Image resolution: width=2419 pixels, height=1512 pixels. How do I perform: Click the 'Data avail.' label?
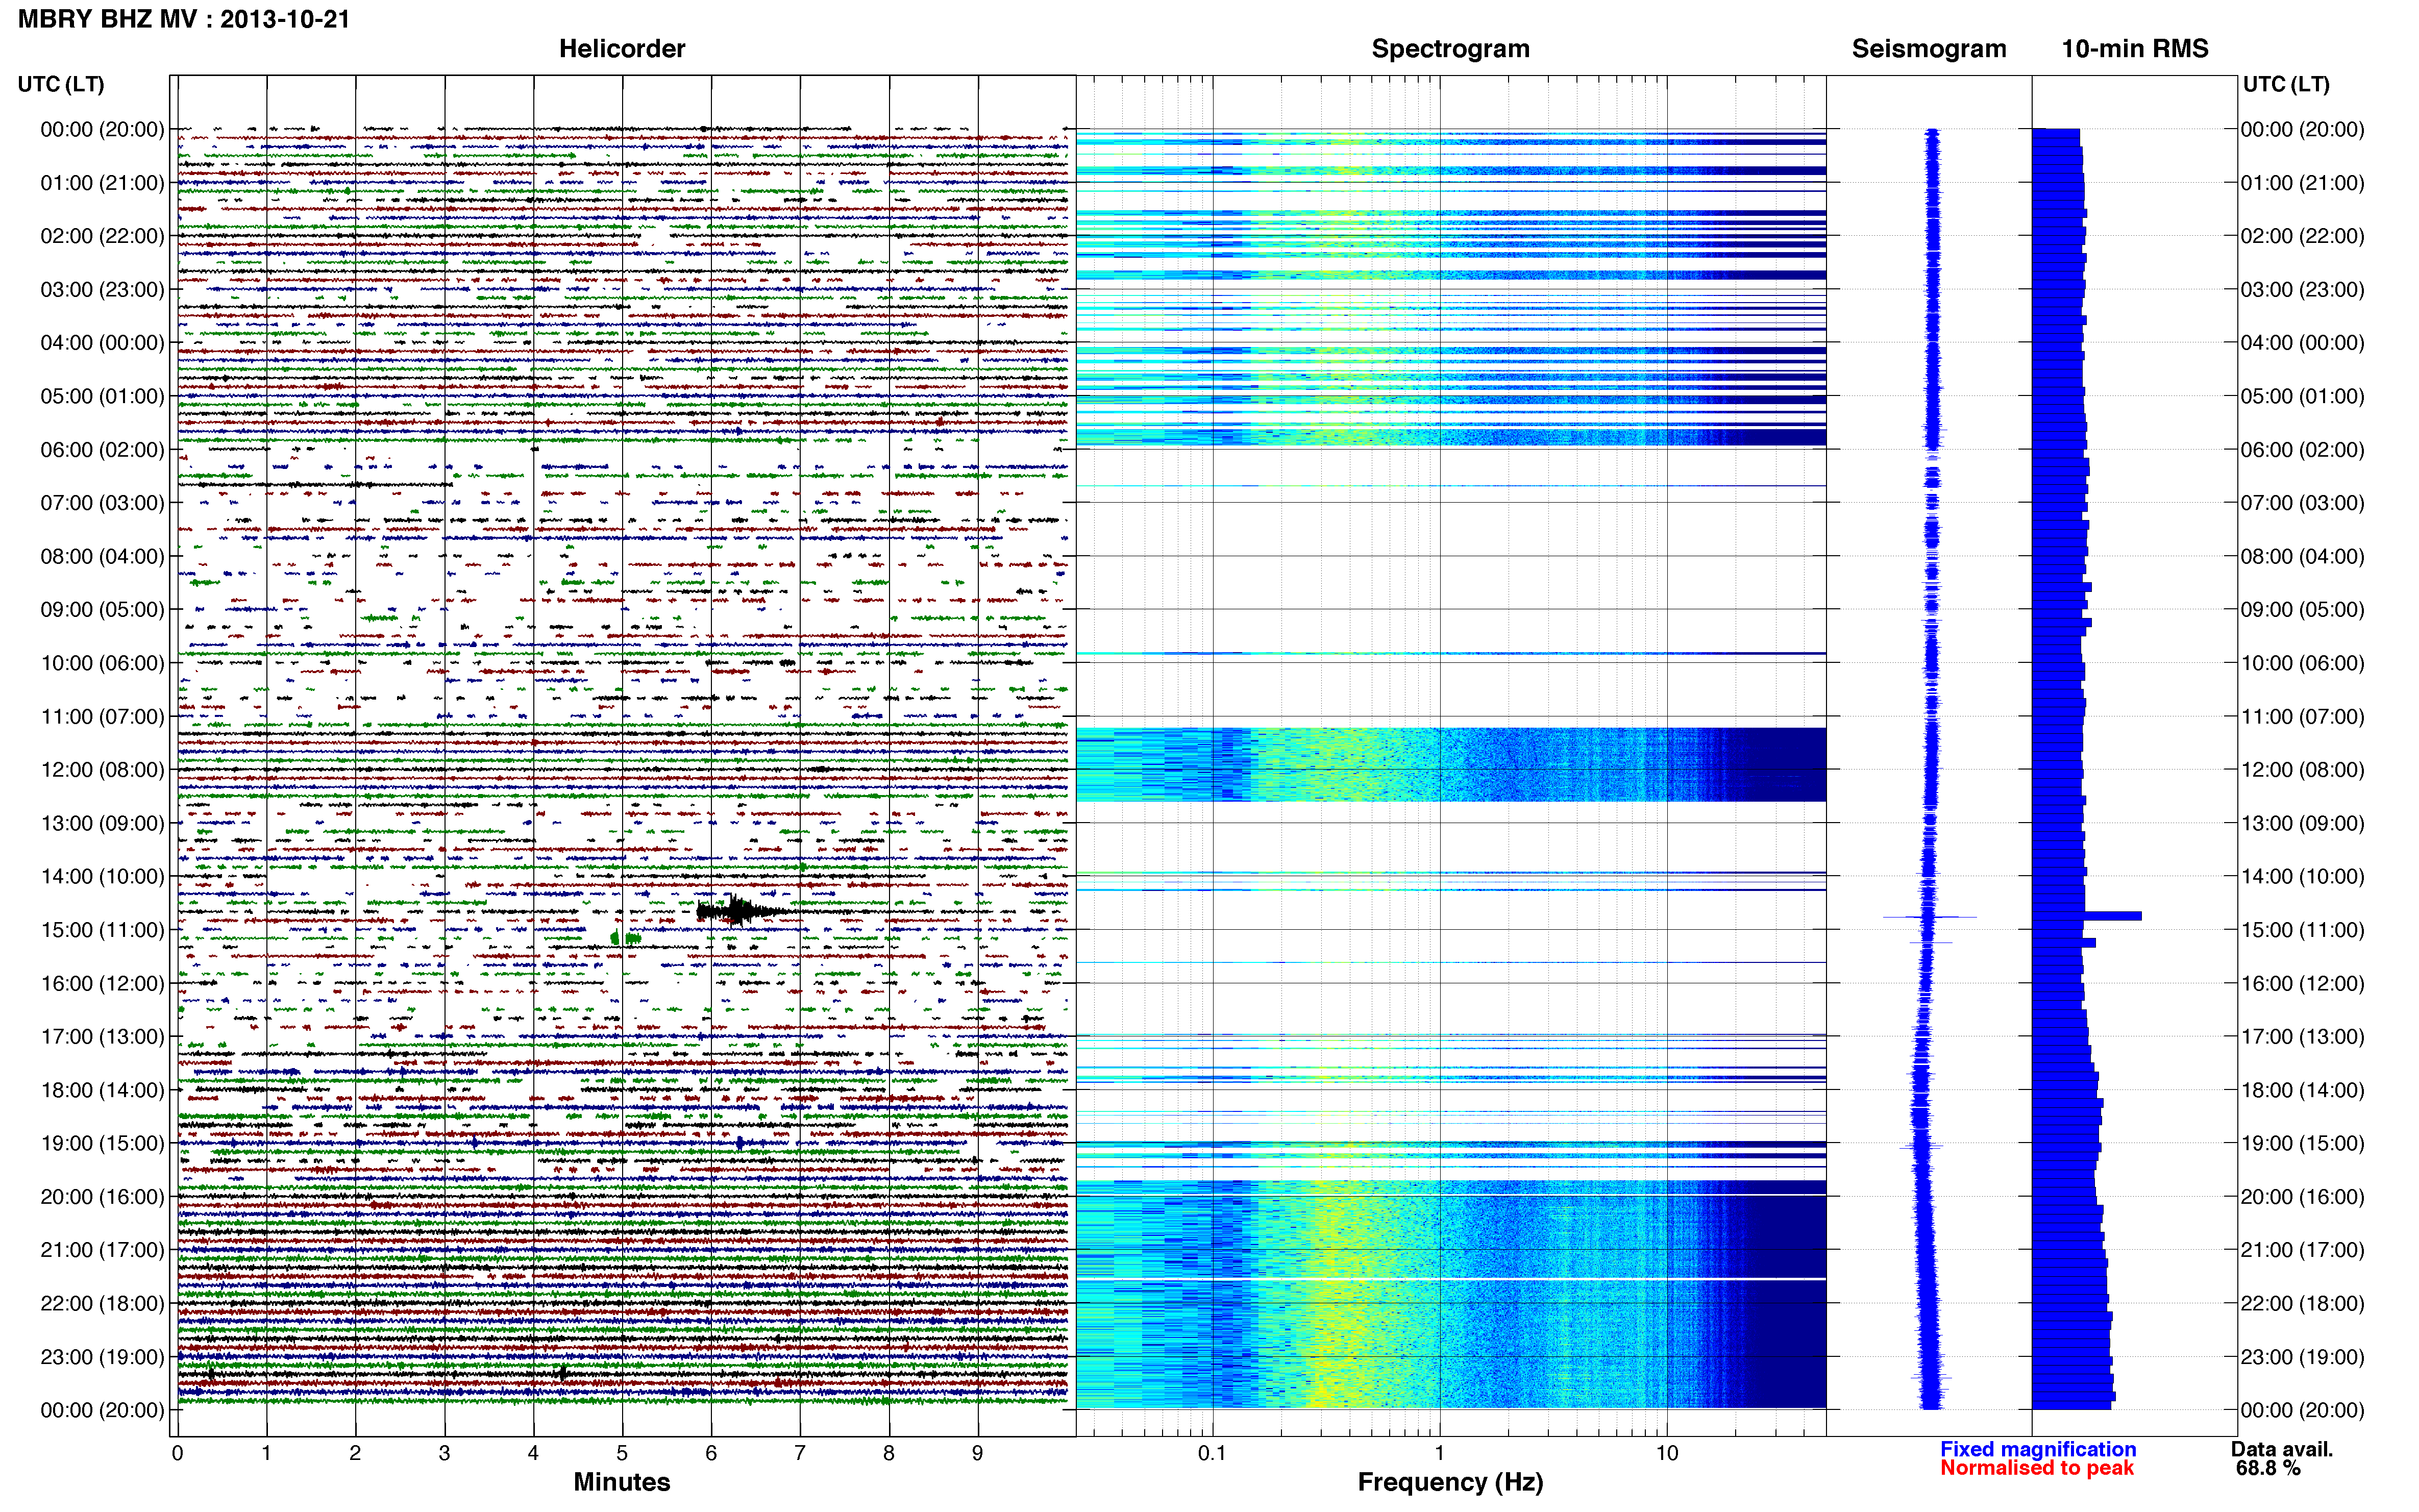coord(2281,1449)
